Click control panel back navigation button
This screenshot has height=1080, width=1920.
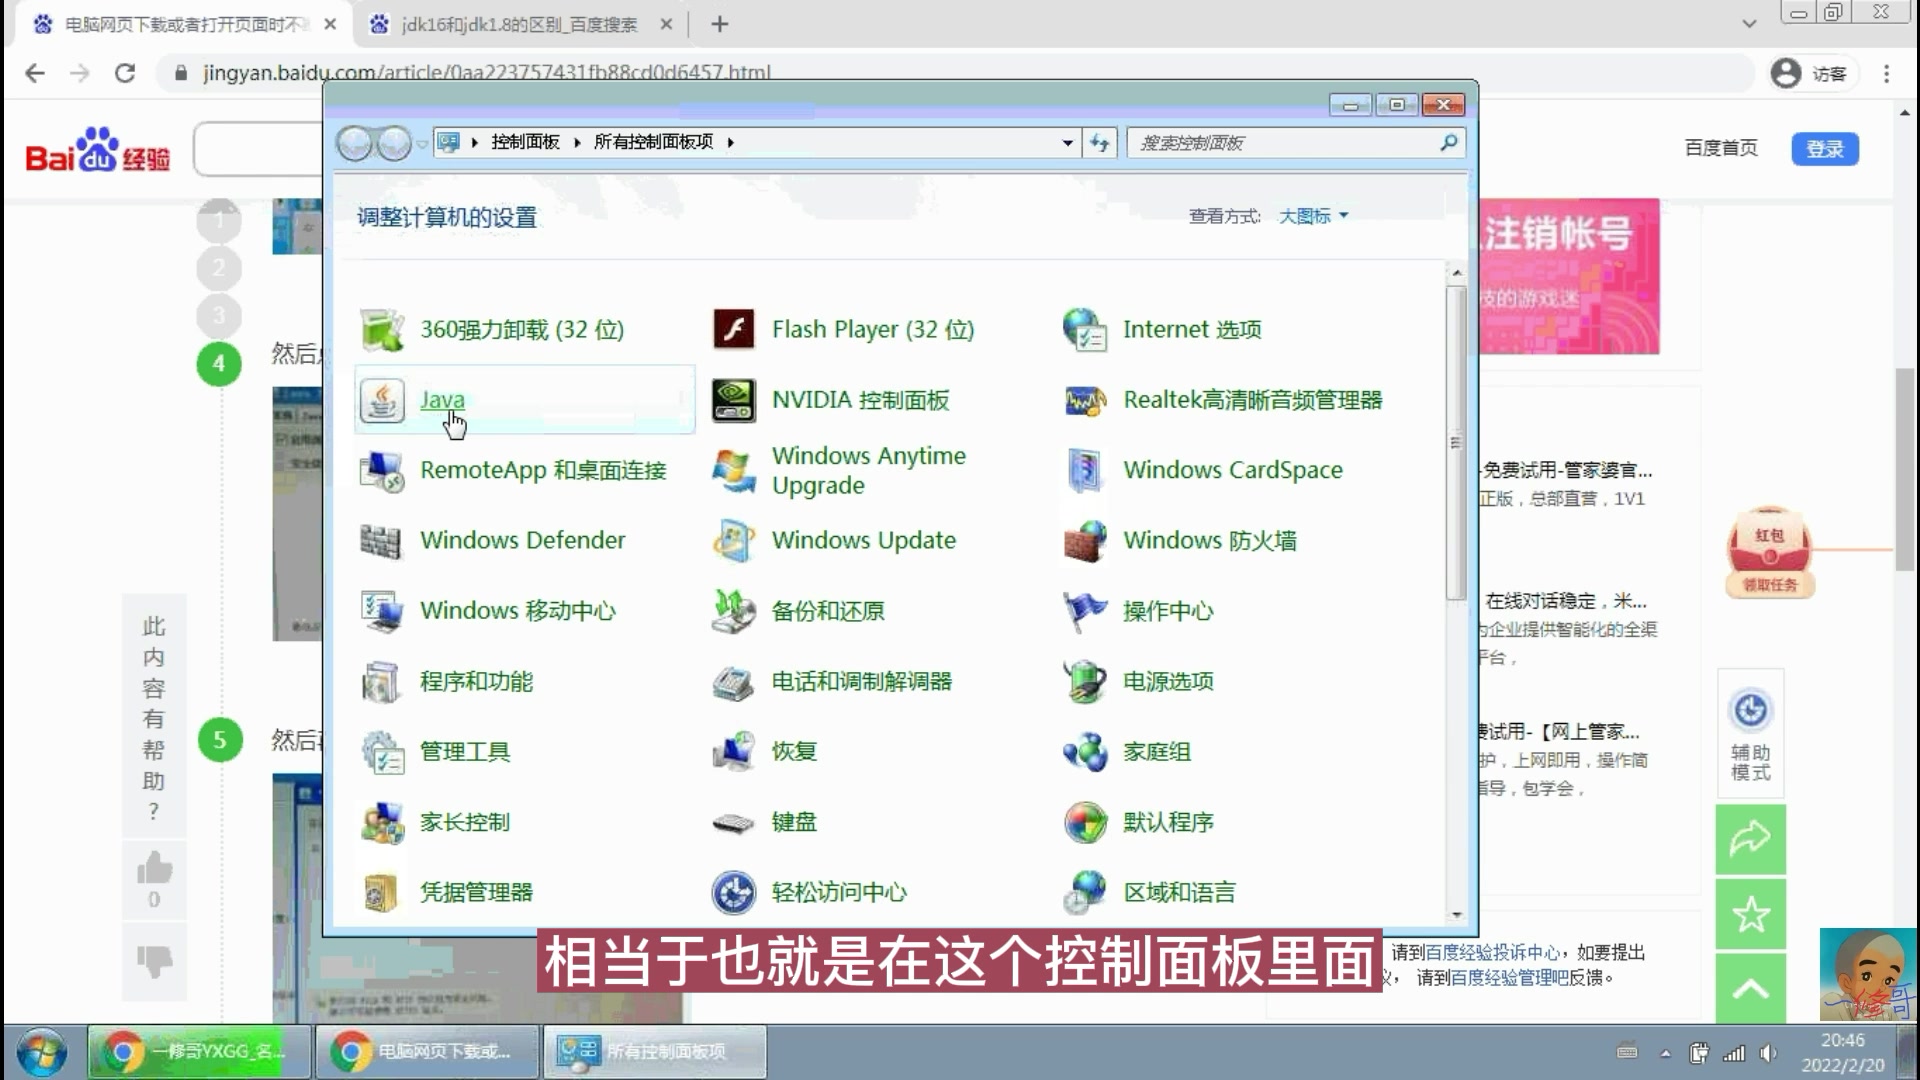coord(354,144)
